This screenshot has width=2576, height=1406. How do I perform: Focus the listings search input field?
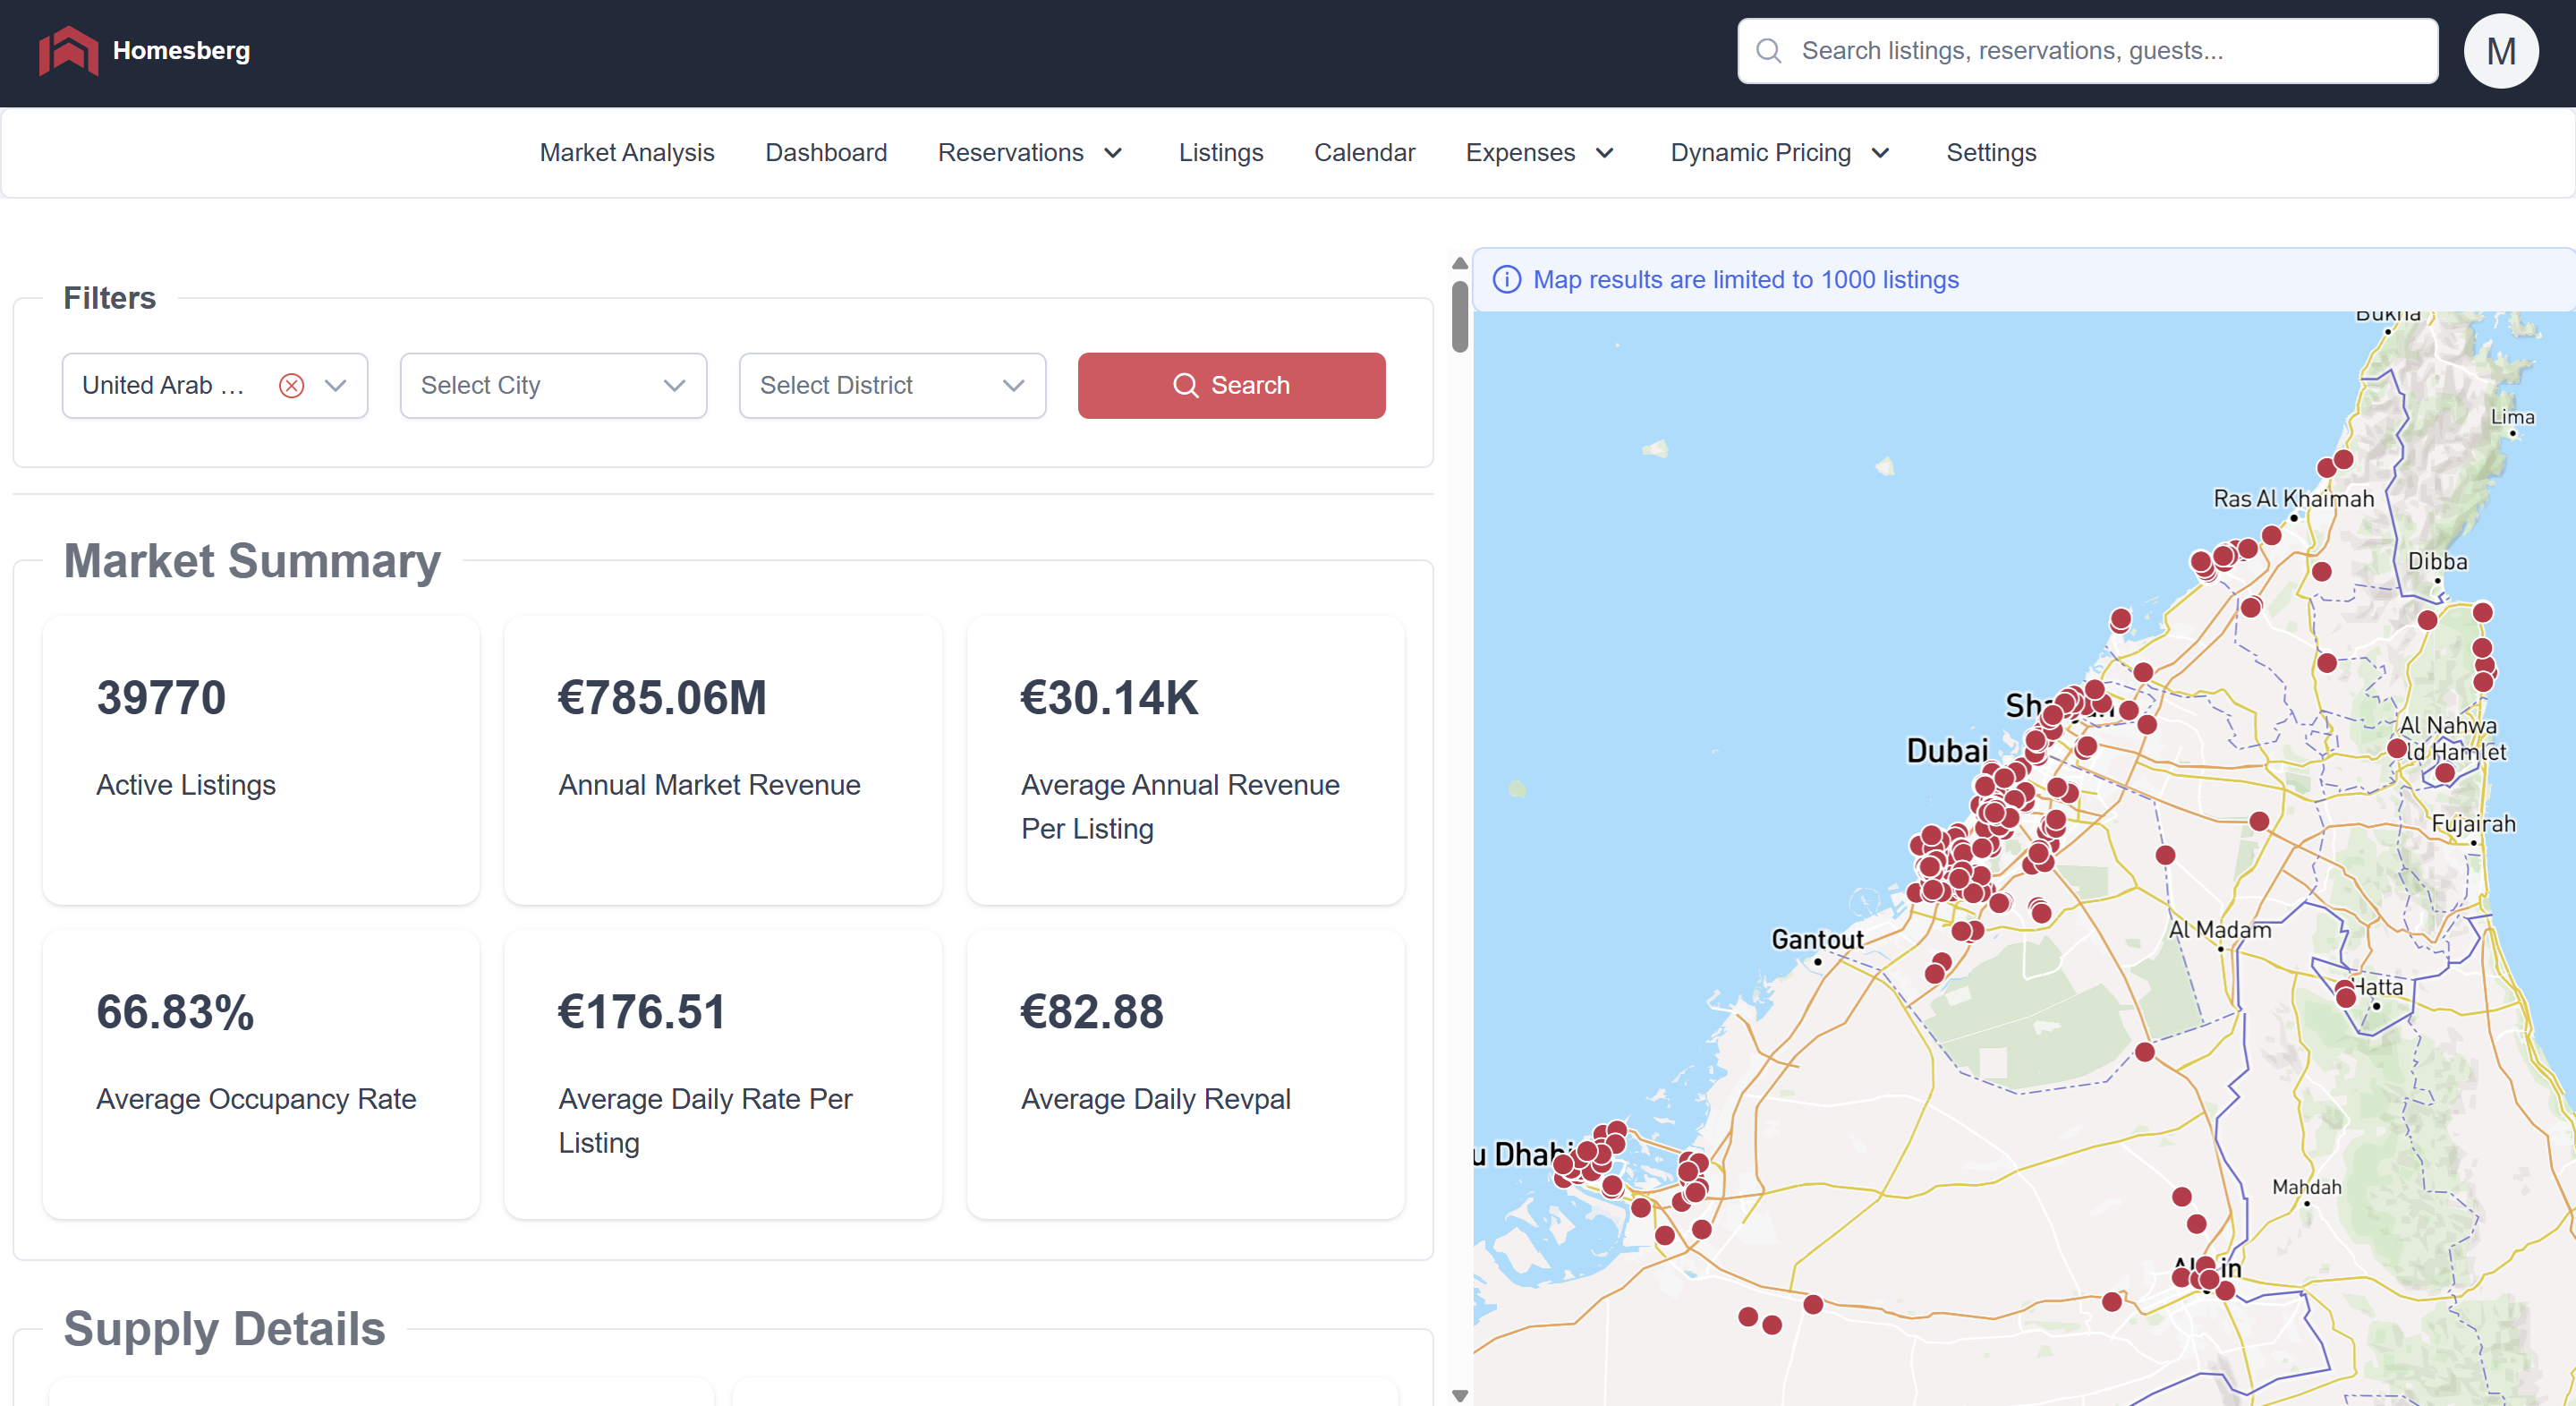pos(2087,51)
